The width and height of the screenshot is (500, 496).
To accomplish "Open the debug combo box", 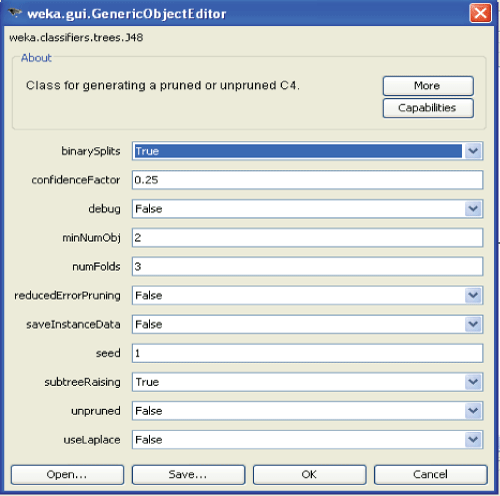I will click(x=307, y=209).
